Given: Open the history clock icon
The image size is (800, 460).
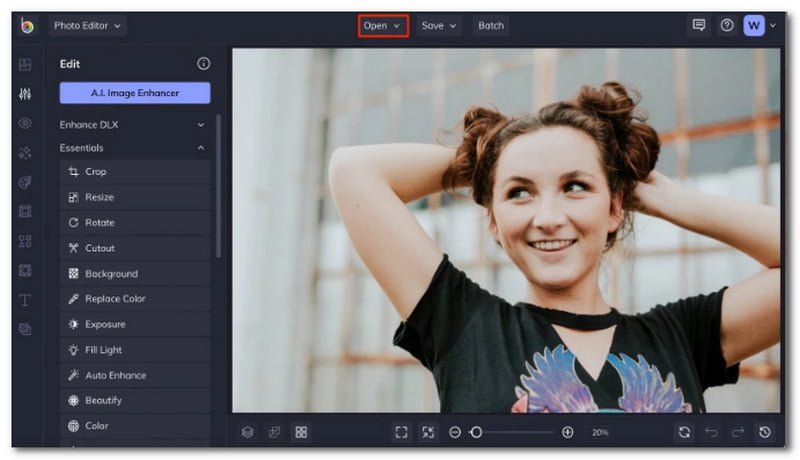Looking at the screenshot, I should 765,432.
